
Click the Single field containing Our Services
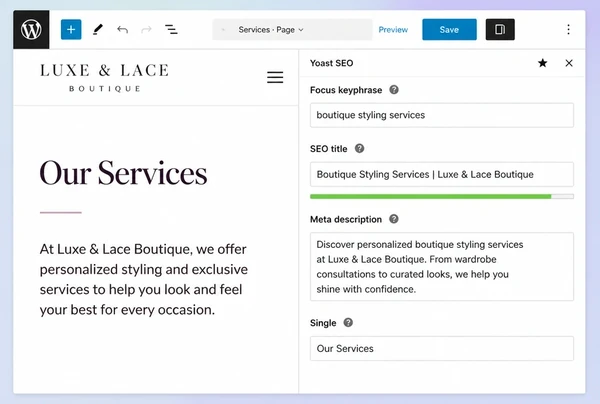tap(442, 349)
